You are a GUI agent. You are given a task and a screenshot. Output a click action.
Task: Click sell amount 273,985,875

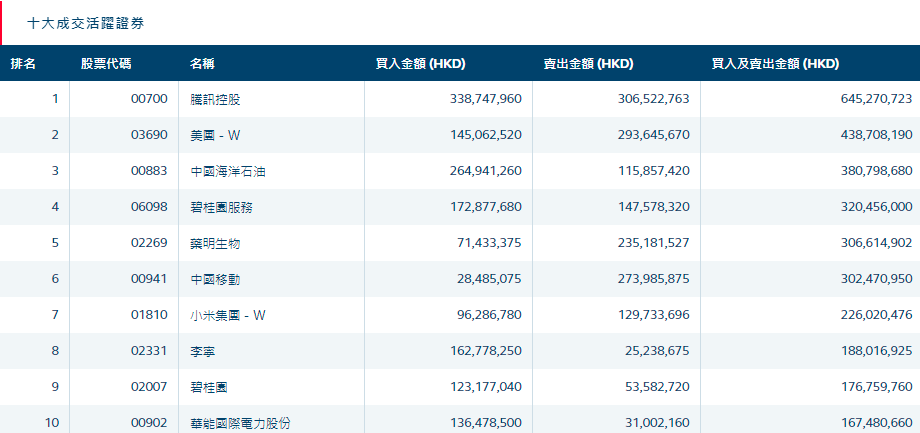[654, 279]
